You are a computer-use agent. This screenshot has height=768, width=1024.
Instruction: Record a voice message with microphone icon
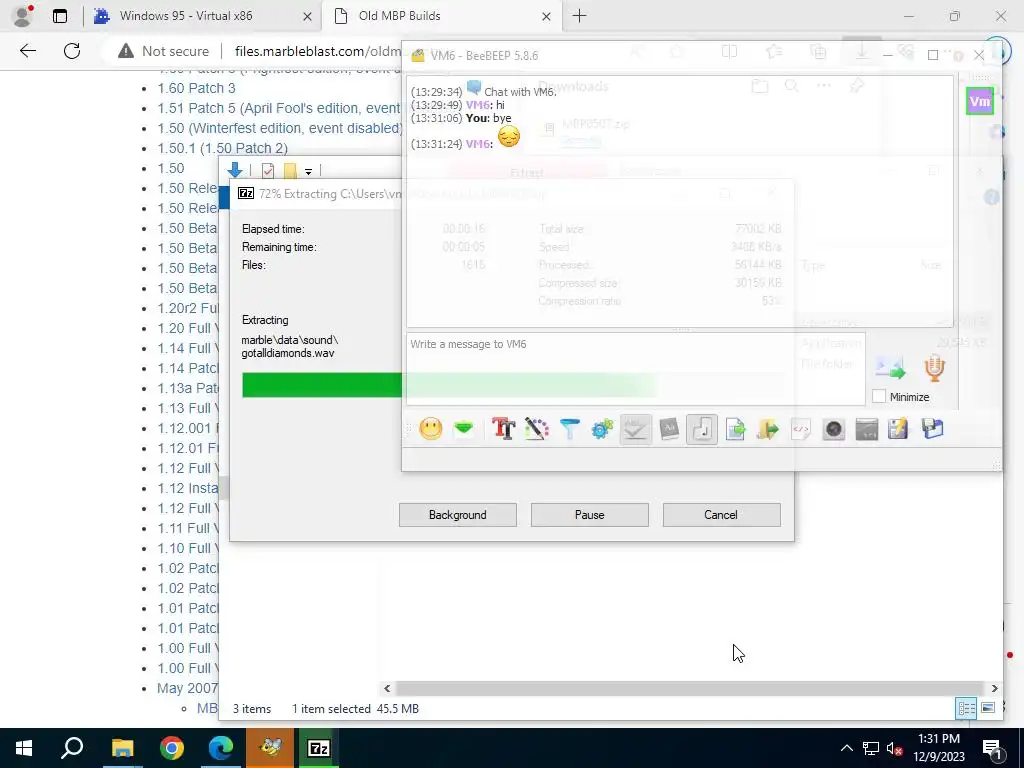point(935,368)
